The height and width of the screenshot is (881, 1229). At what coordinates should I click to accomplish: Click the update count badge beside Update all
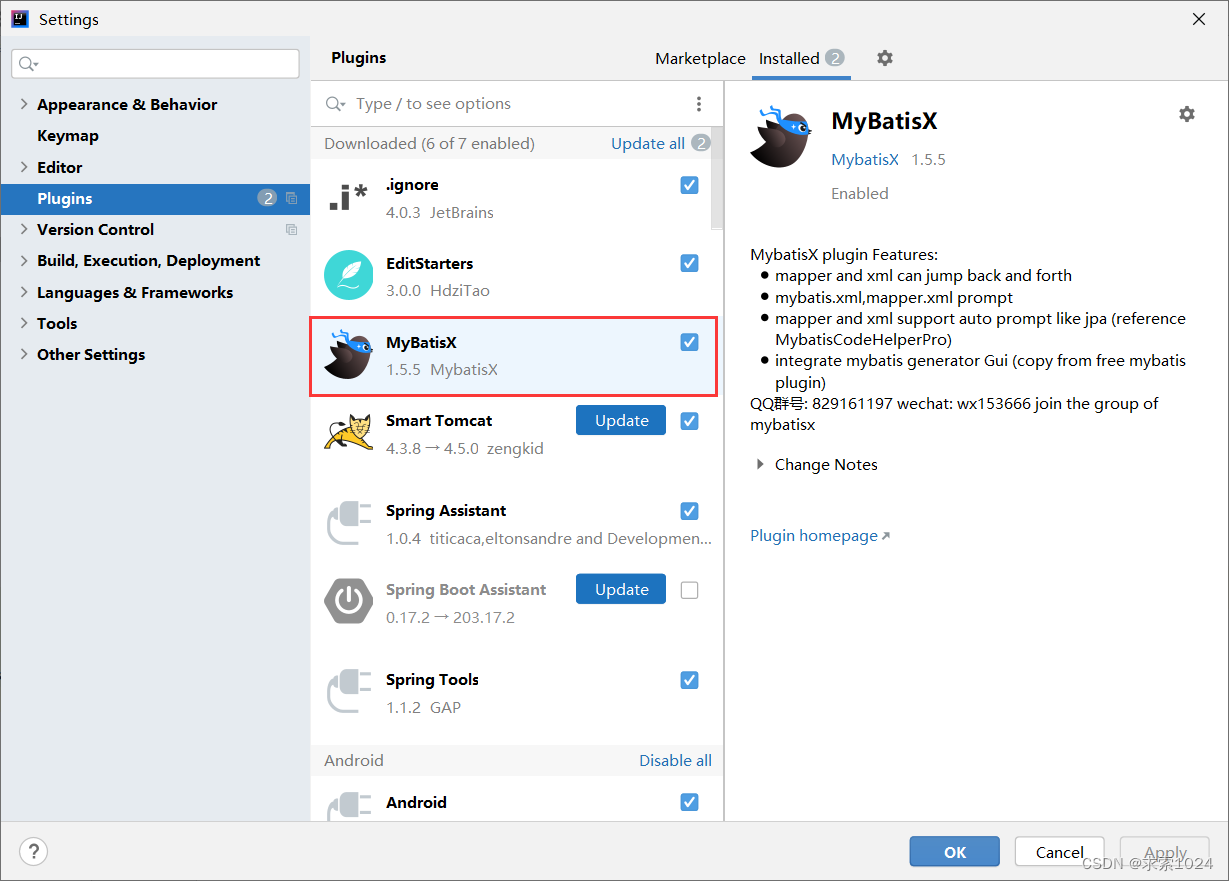[701, 143]
